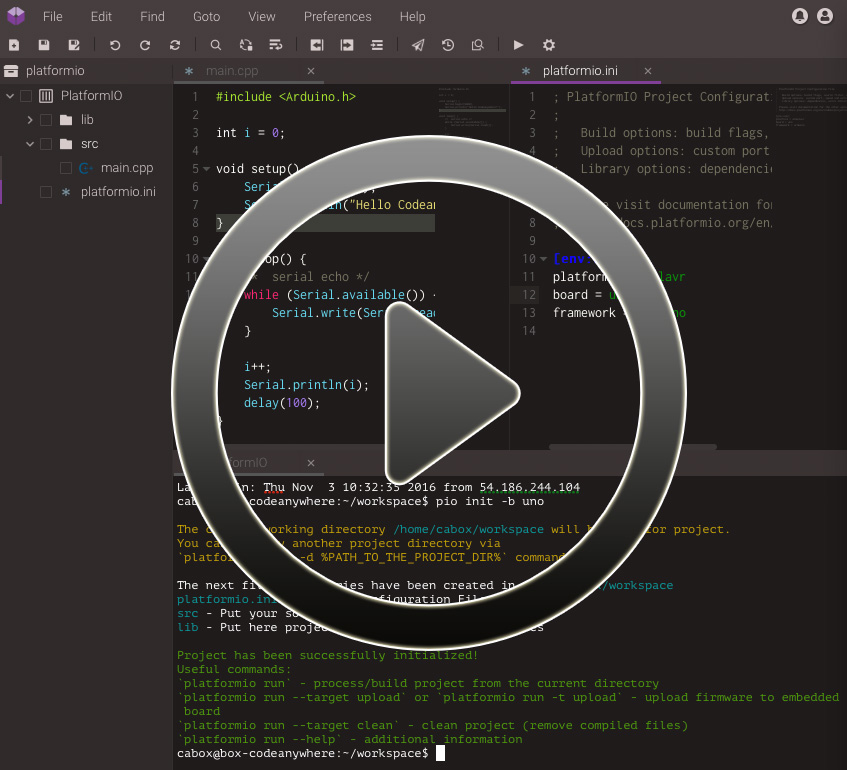The image size is (847, 770).
Task: Click the platformio.ini horizontal scrollbar
Action: pos(633,447)
